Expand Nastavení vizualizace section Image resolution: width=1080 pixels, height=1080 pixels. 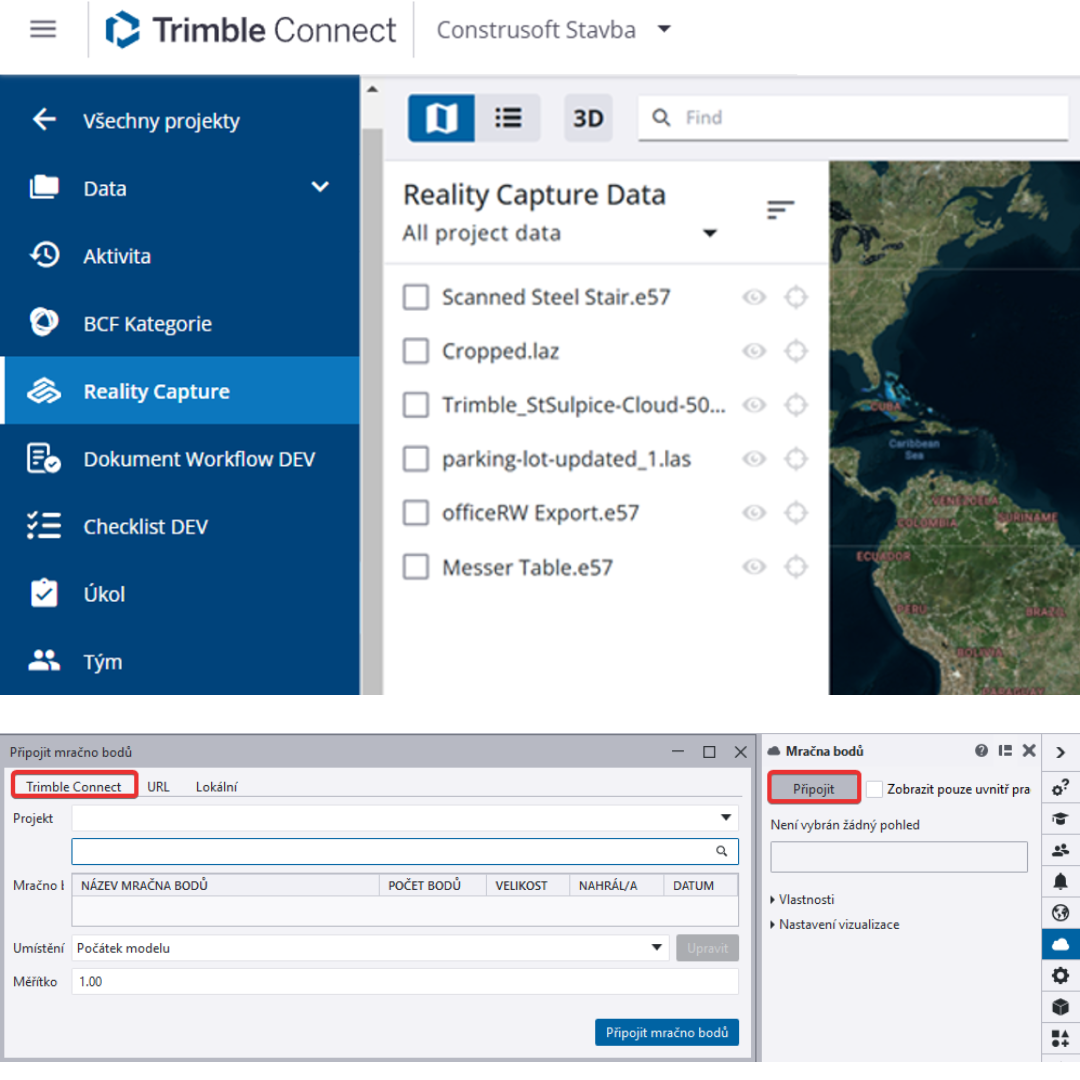tap(835, 924)
